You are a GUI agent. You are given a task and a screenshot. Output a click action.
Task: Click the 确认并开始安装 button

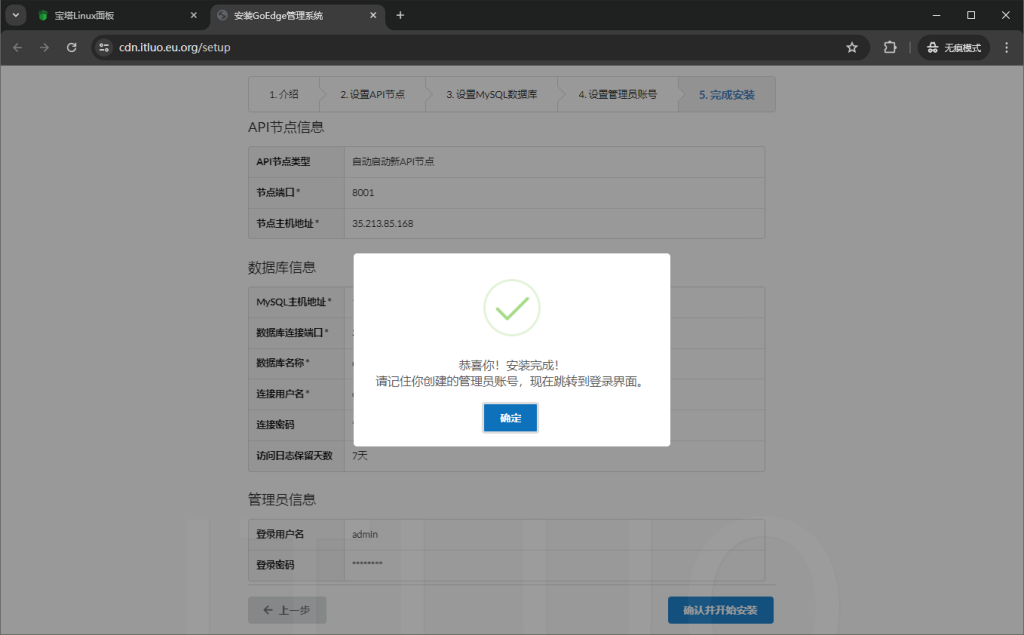(720, 610)
